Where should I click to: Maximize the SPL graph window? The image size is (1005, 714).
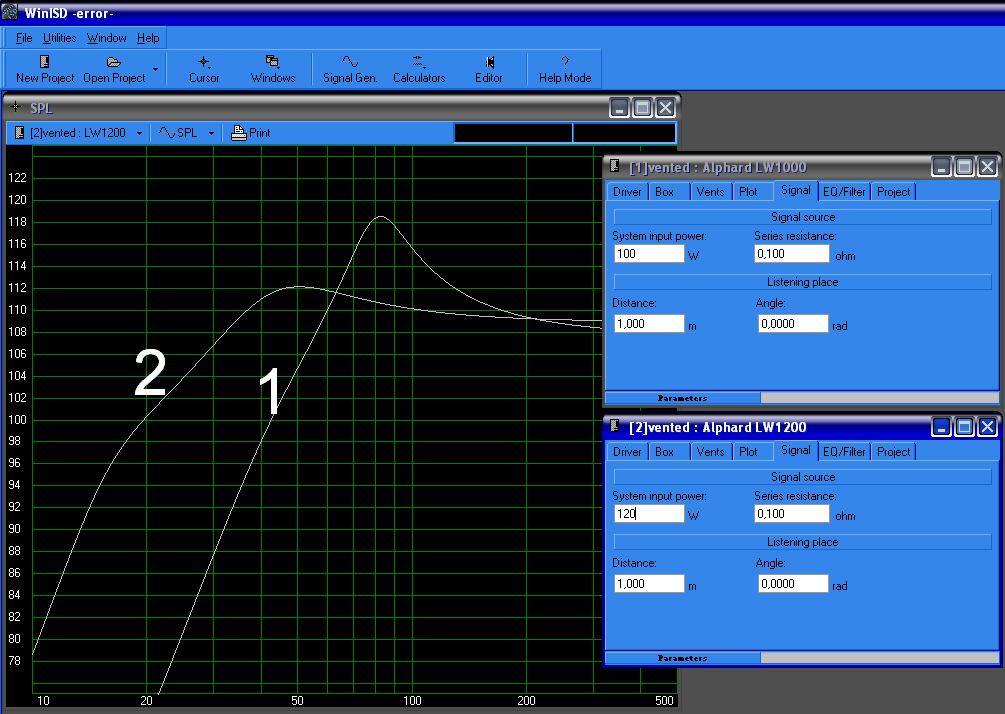[x=642, y=107]
